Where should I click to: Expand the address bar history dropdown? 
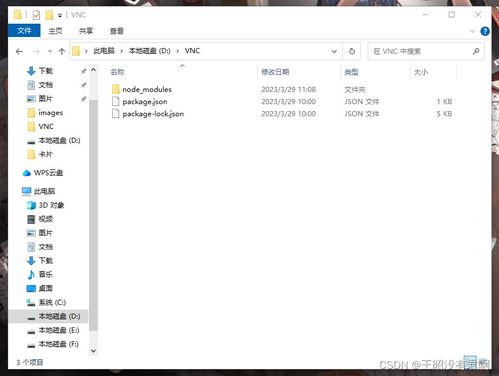coord(334,51)
